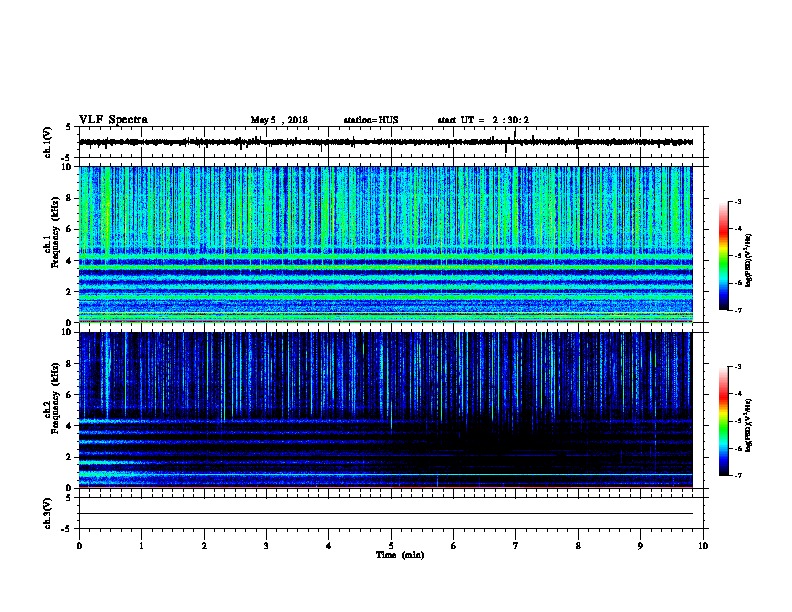Click the ch.2 spectrogram color bar

click(x=724, y=421)
